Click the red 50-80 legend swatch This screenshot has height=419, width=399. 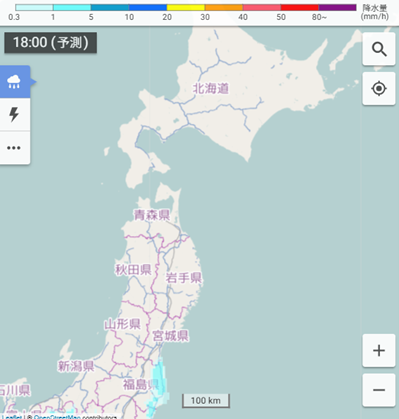point(300,7)
